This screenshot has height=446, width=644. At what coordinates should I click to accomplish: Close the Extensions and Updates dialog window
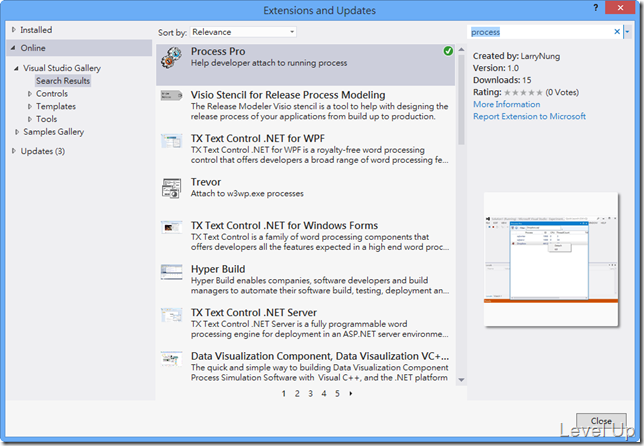pos(620,7)
